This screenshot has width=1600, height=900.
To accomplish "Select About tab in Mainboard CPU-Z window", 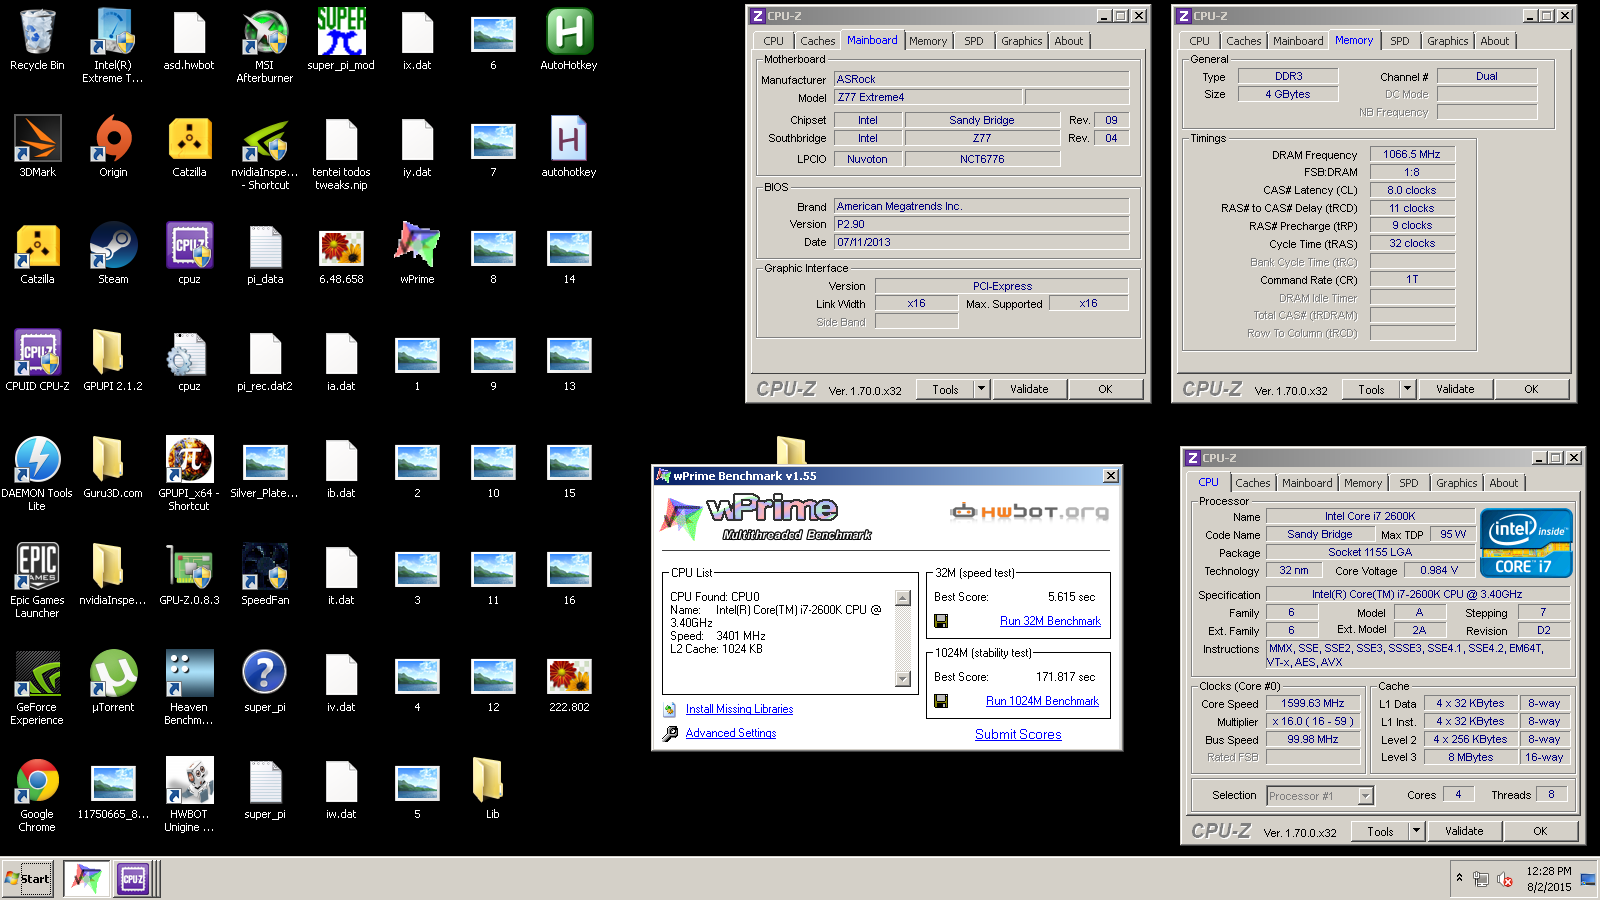I will pyautogui.click(x=1069, y=41).
